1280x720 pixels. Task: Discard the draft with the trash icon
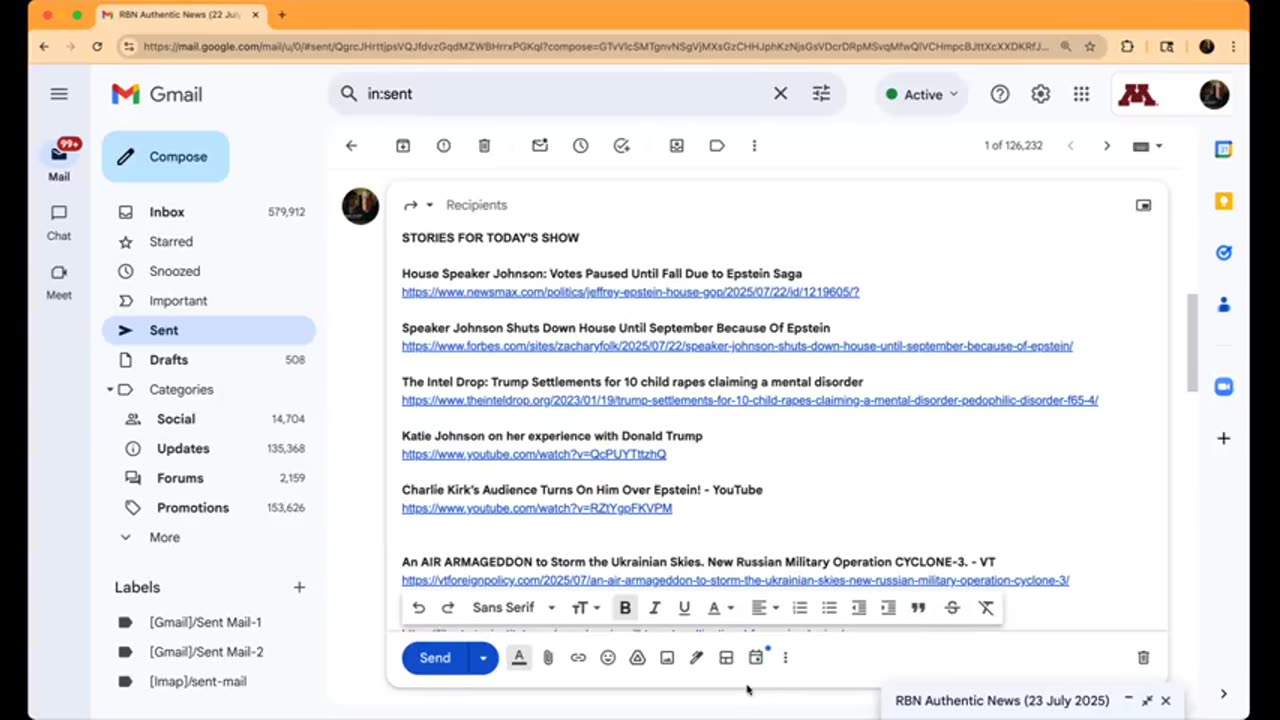[1143, 658]
